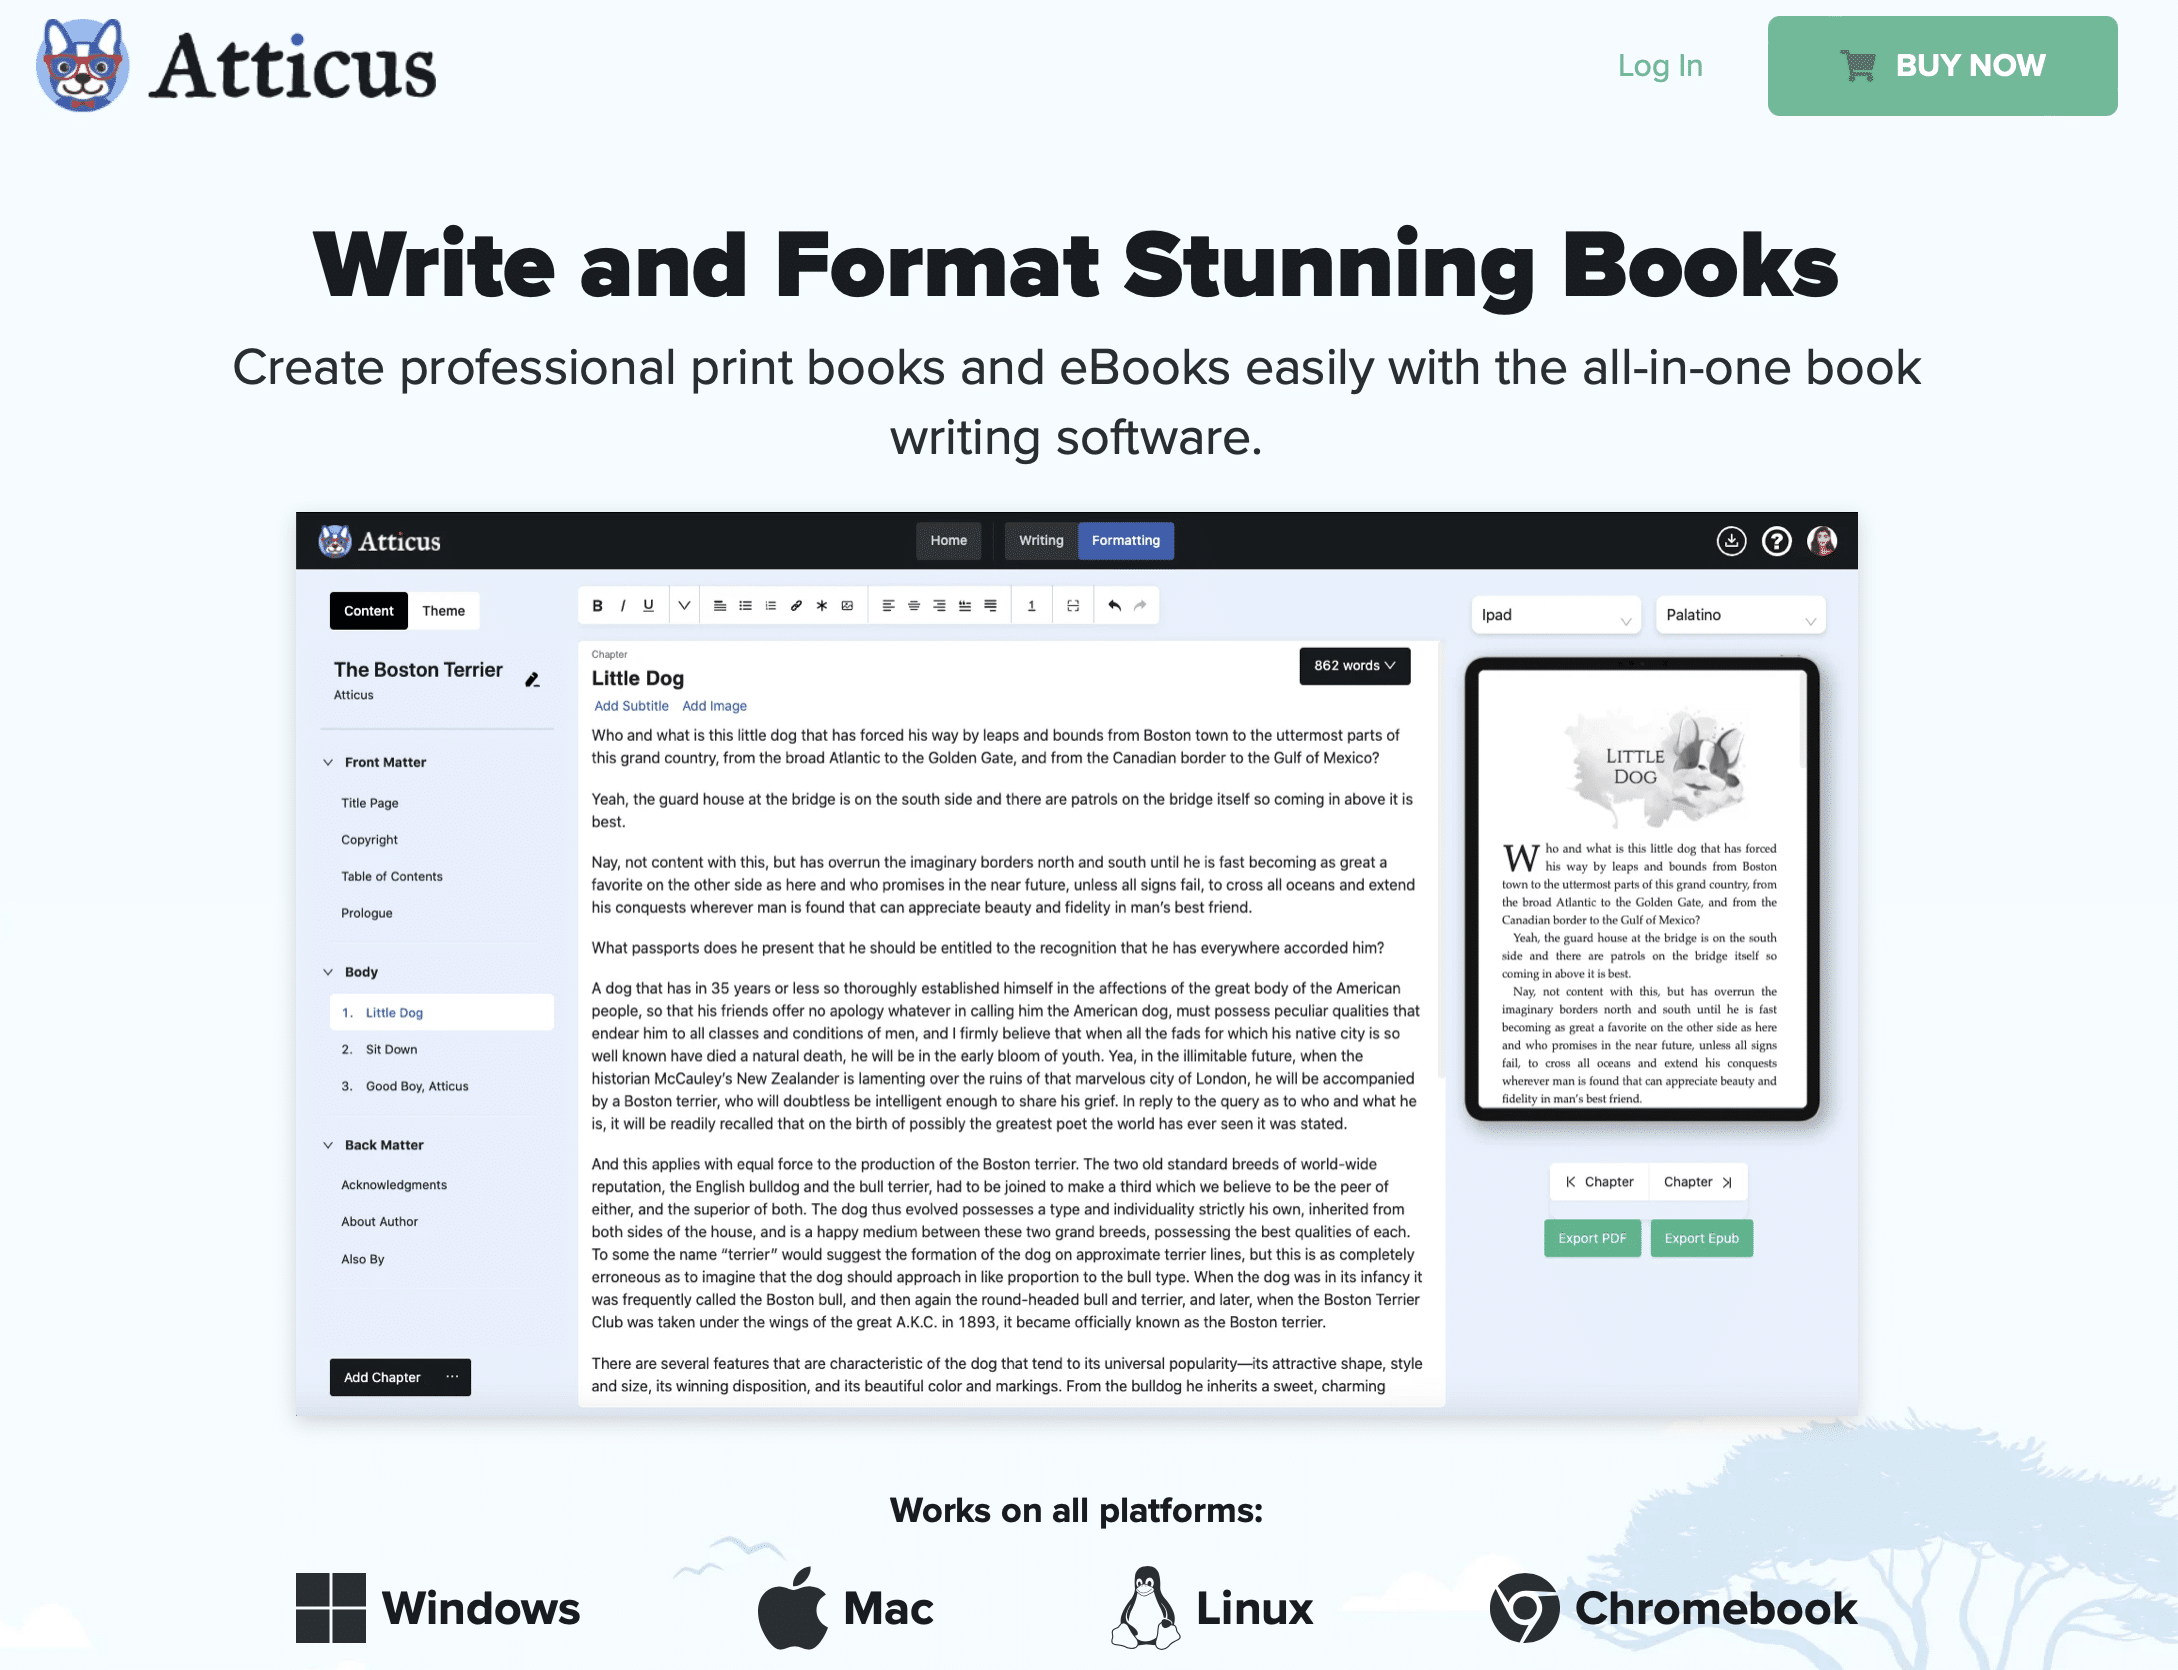Click the user profile avatar icon
This screenshot has width=2178, height=1670.
(x=1824, y=540)
